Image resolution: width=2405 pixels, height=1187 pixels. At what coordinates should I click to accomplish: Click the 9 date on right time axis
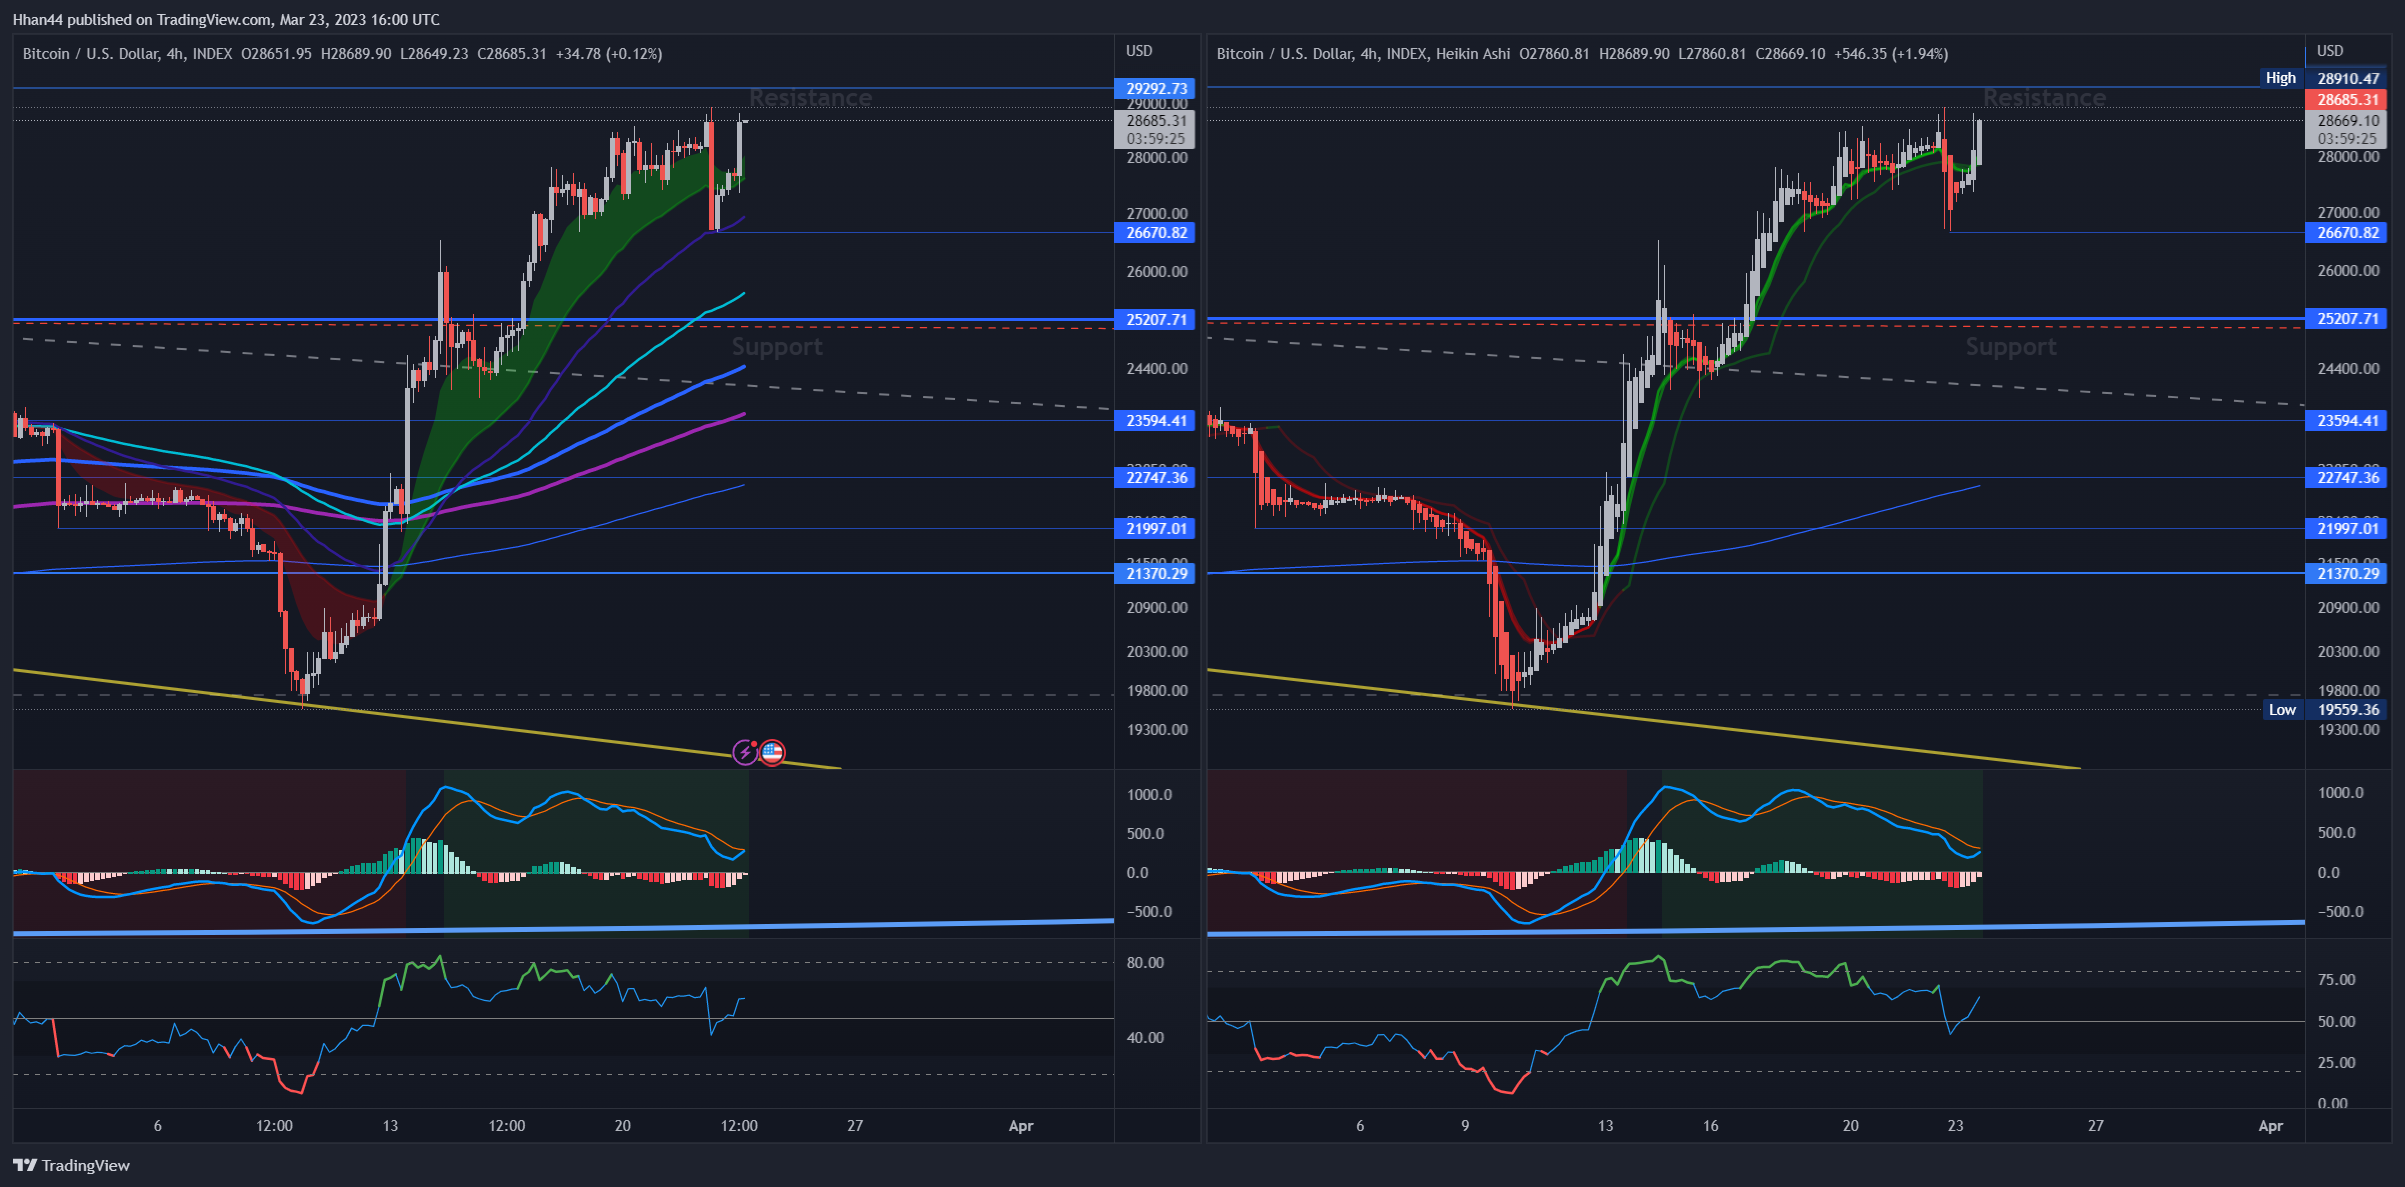[1465, 1125]
